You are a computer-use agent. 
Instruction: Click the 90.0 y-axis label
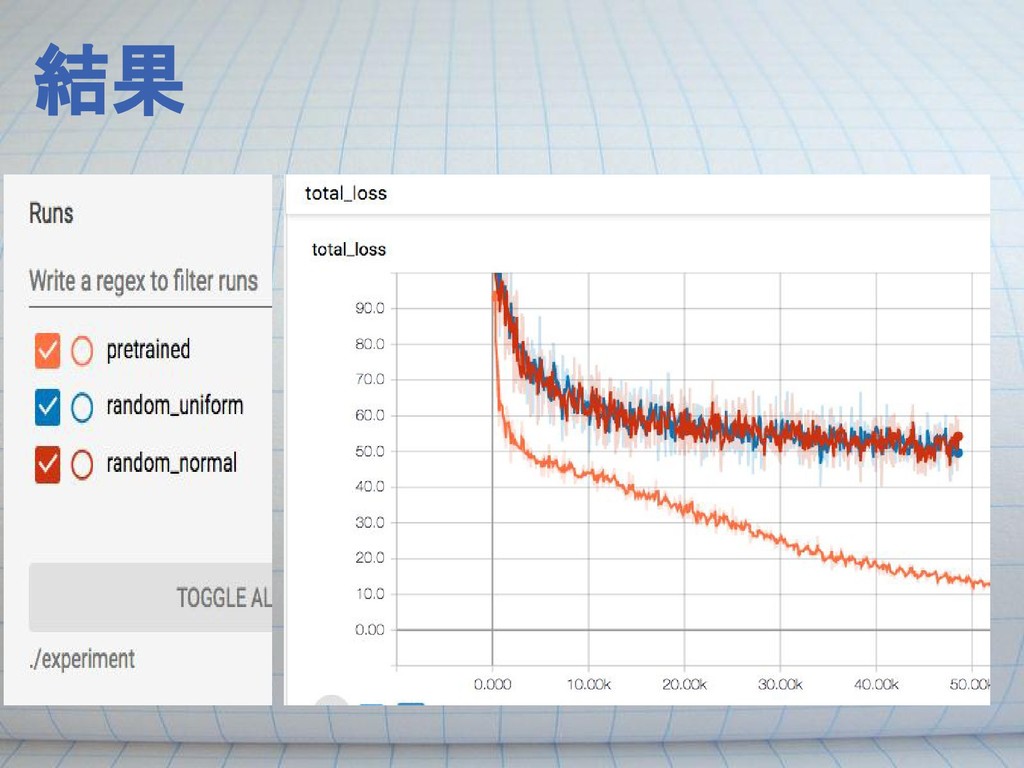click(x=370, y=308)
